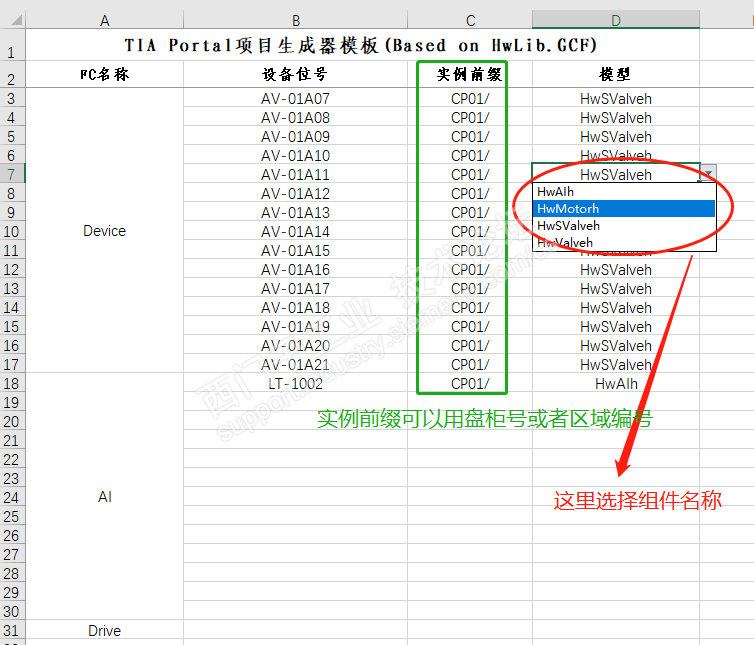Click cell AV-01A08
Screen dimensions: 754x645
tap(295, 117)
